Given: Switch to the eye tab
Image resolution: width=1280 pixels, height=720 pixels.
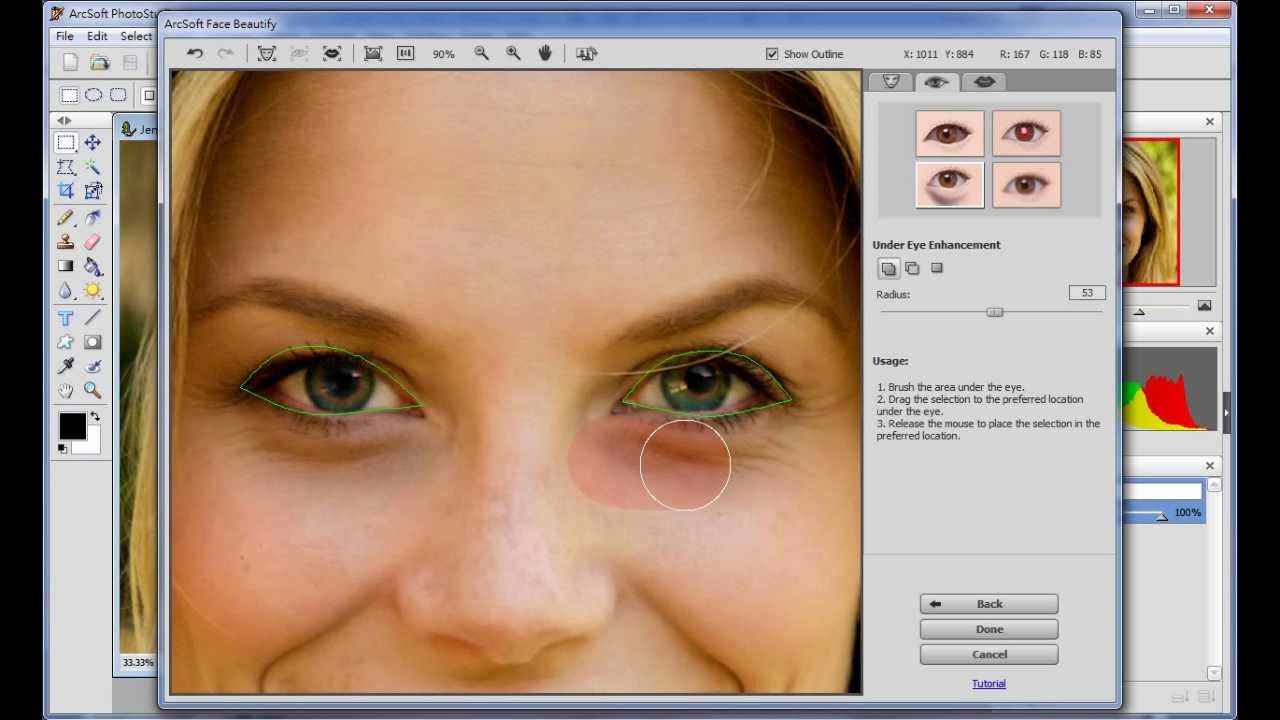Looking at the screenshot, I should tap(936, 82).
